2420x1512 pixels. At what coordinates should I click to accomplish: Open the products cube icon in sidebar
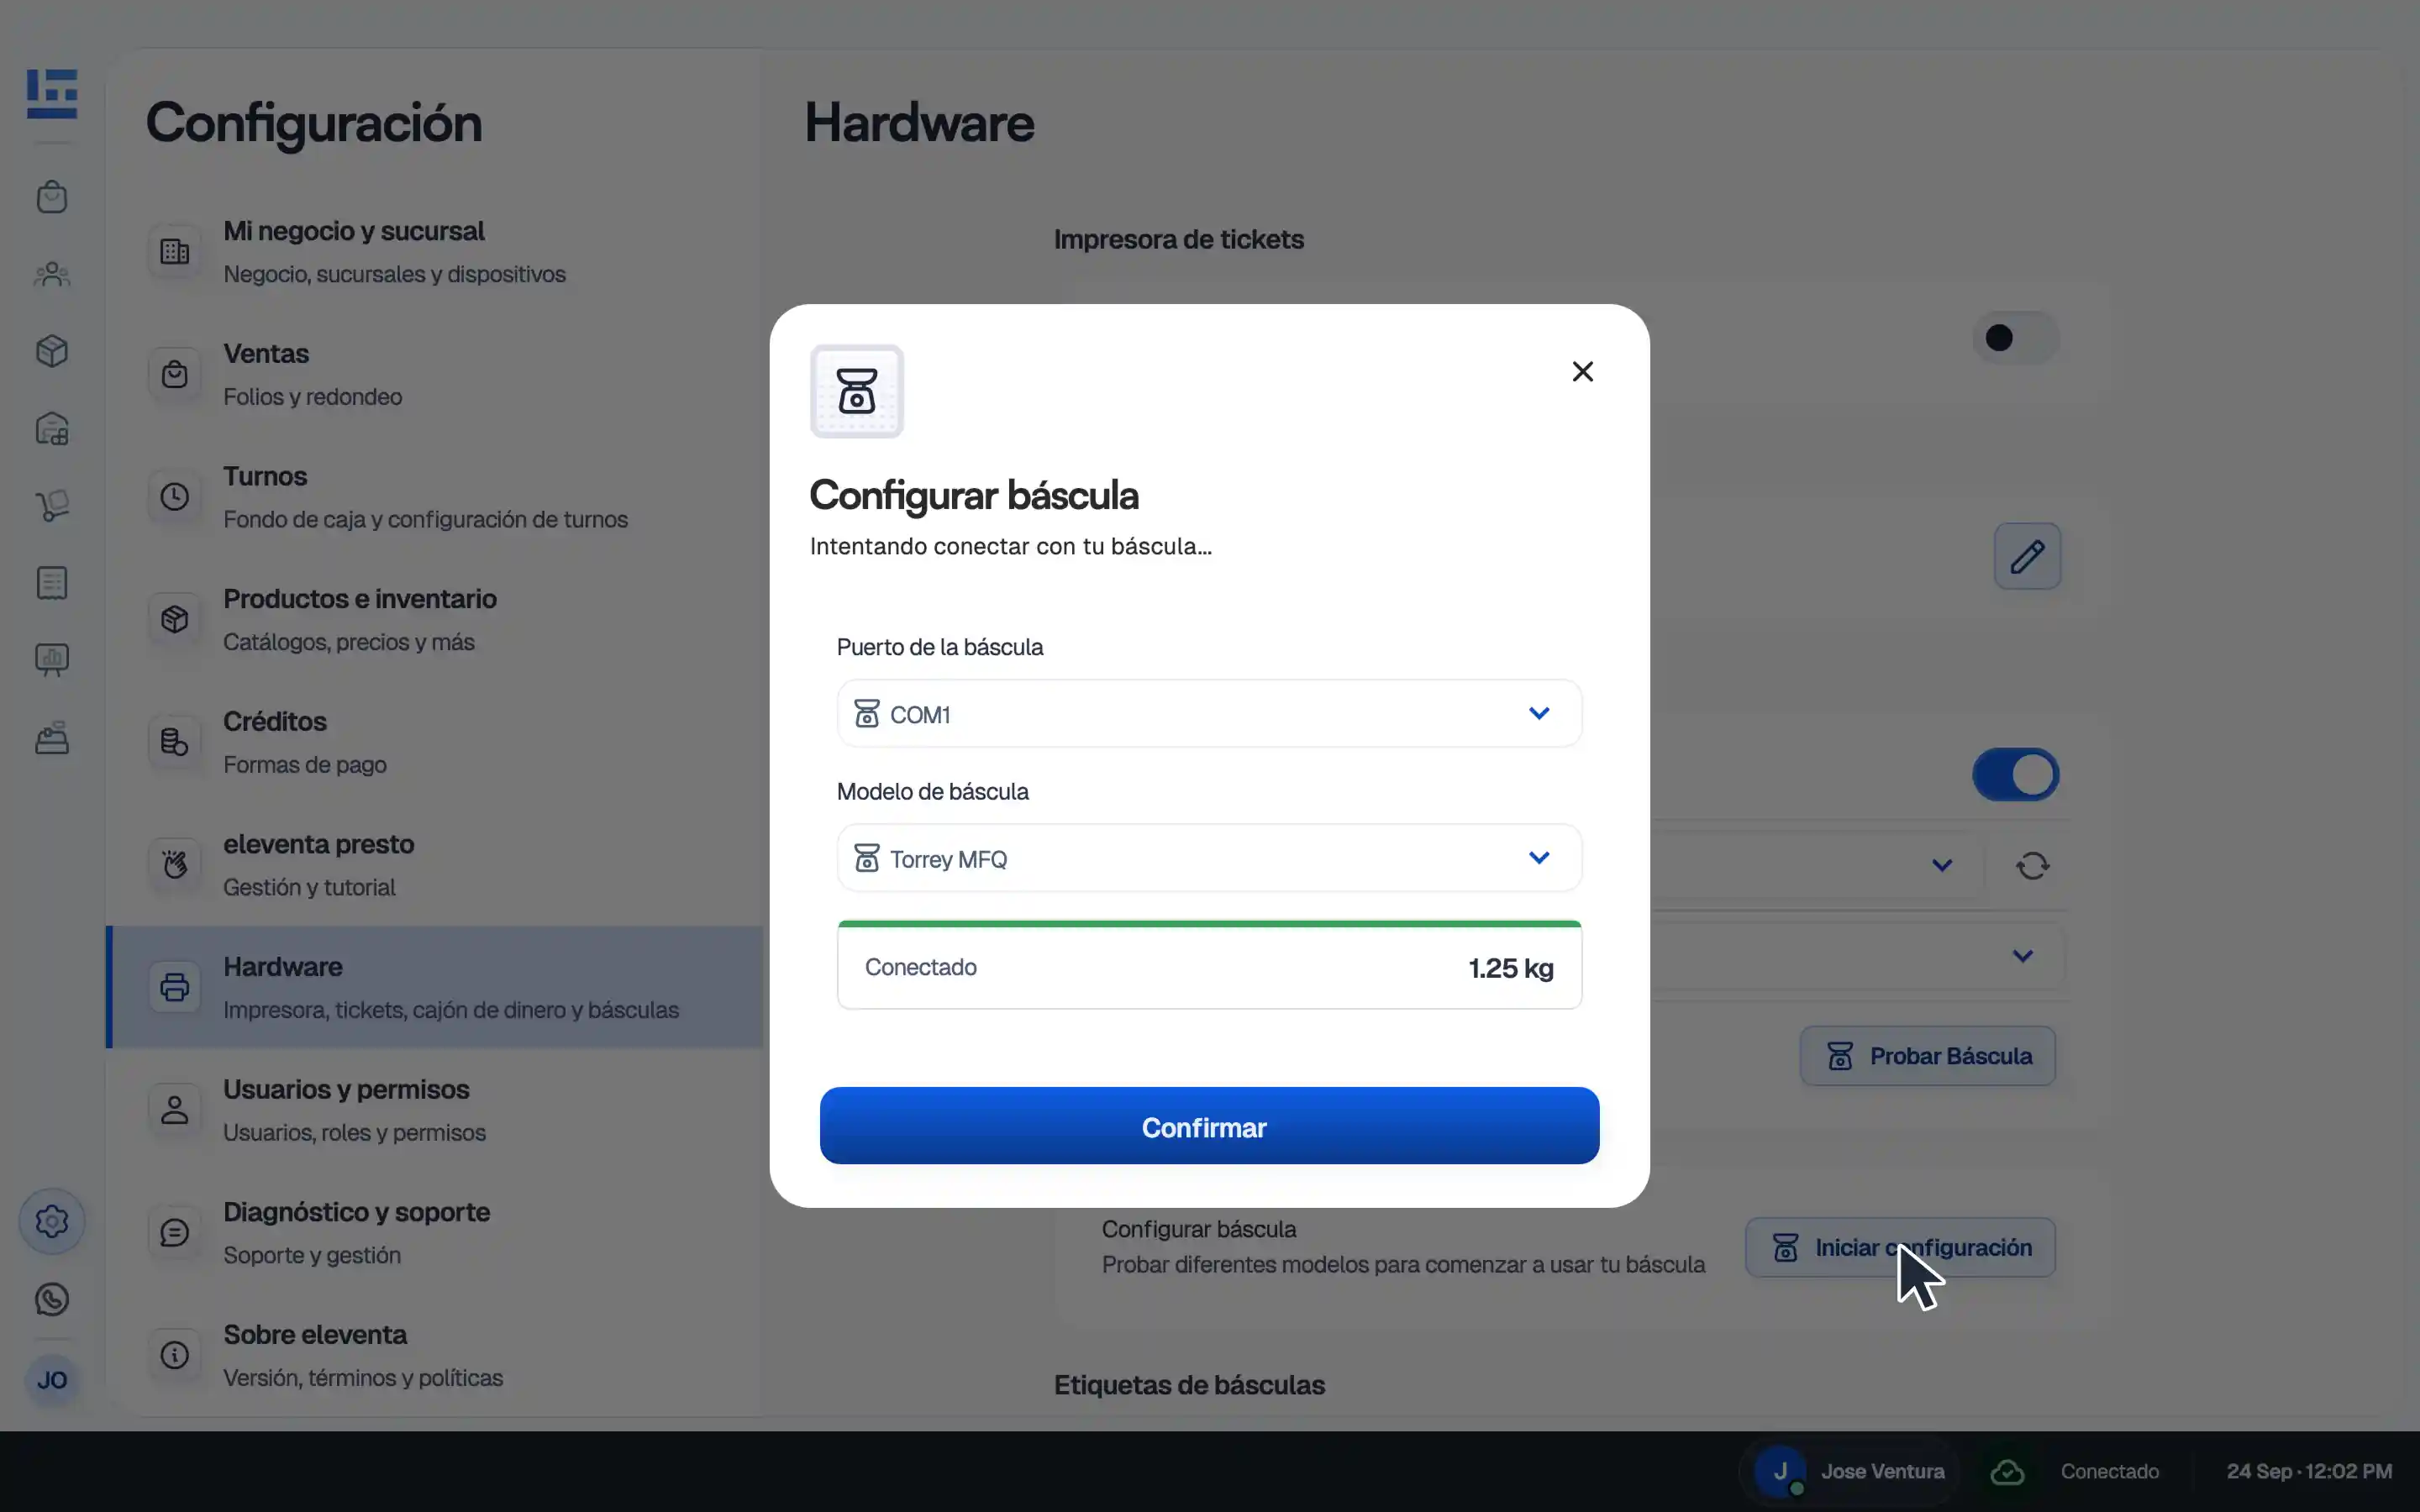(x=52, y=351)
